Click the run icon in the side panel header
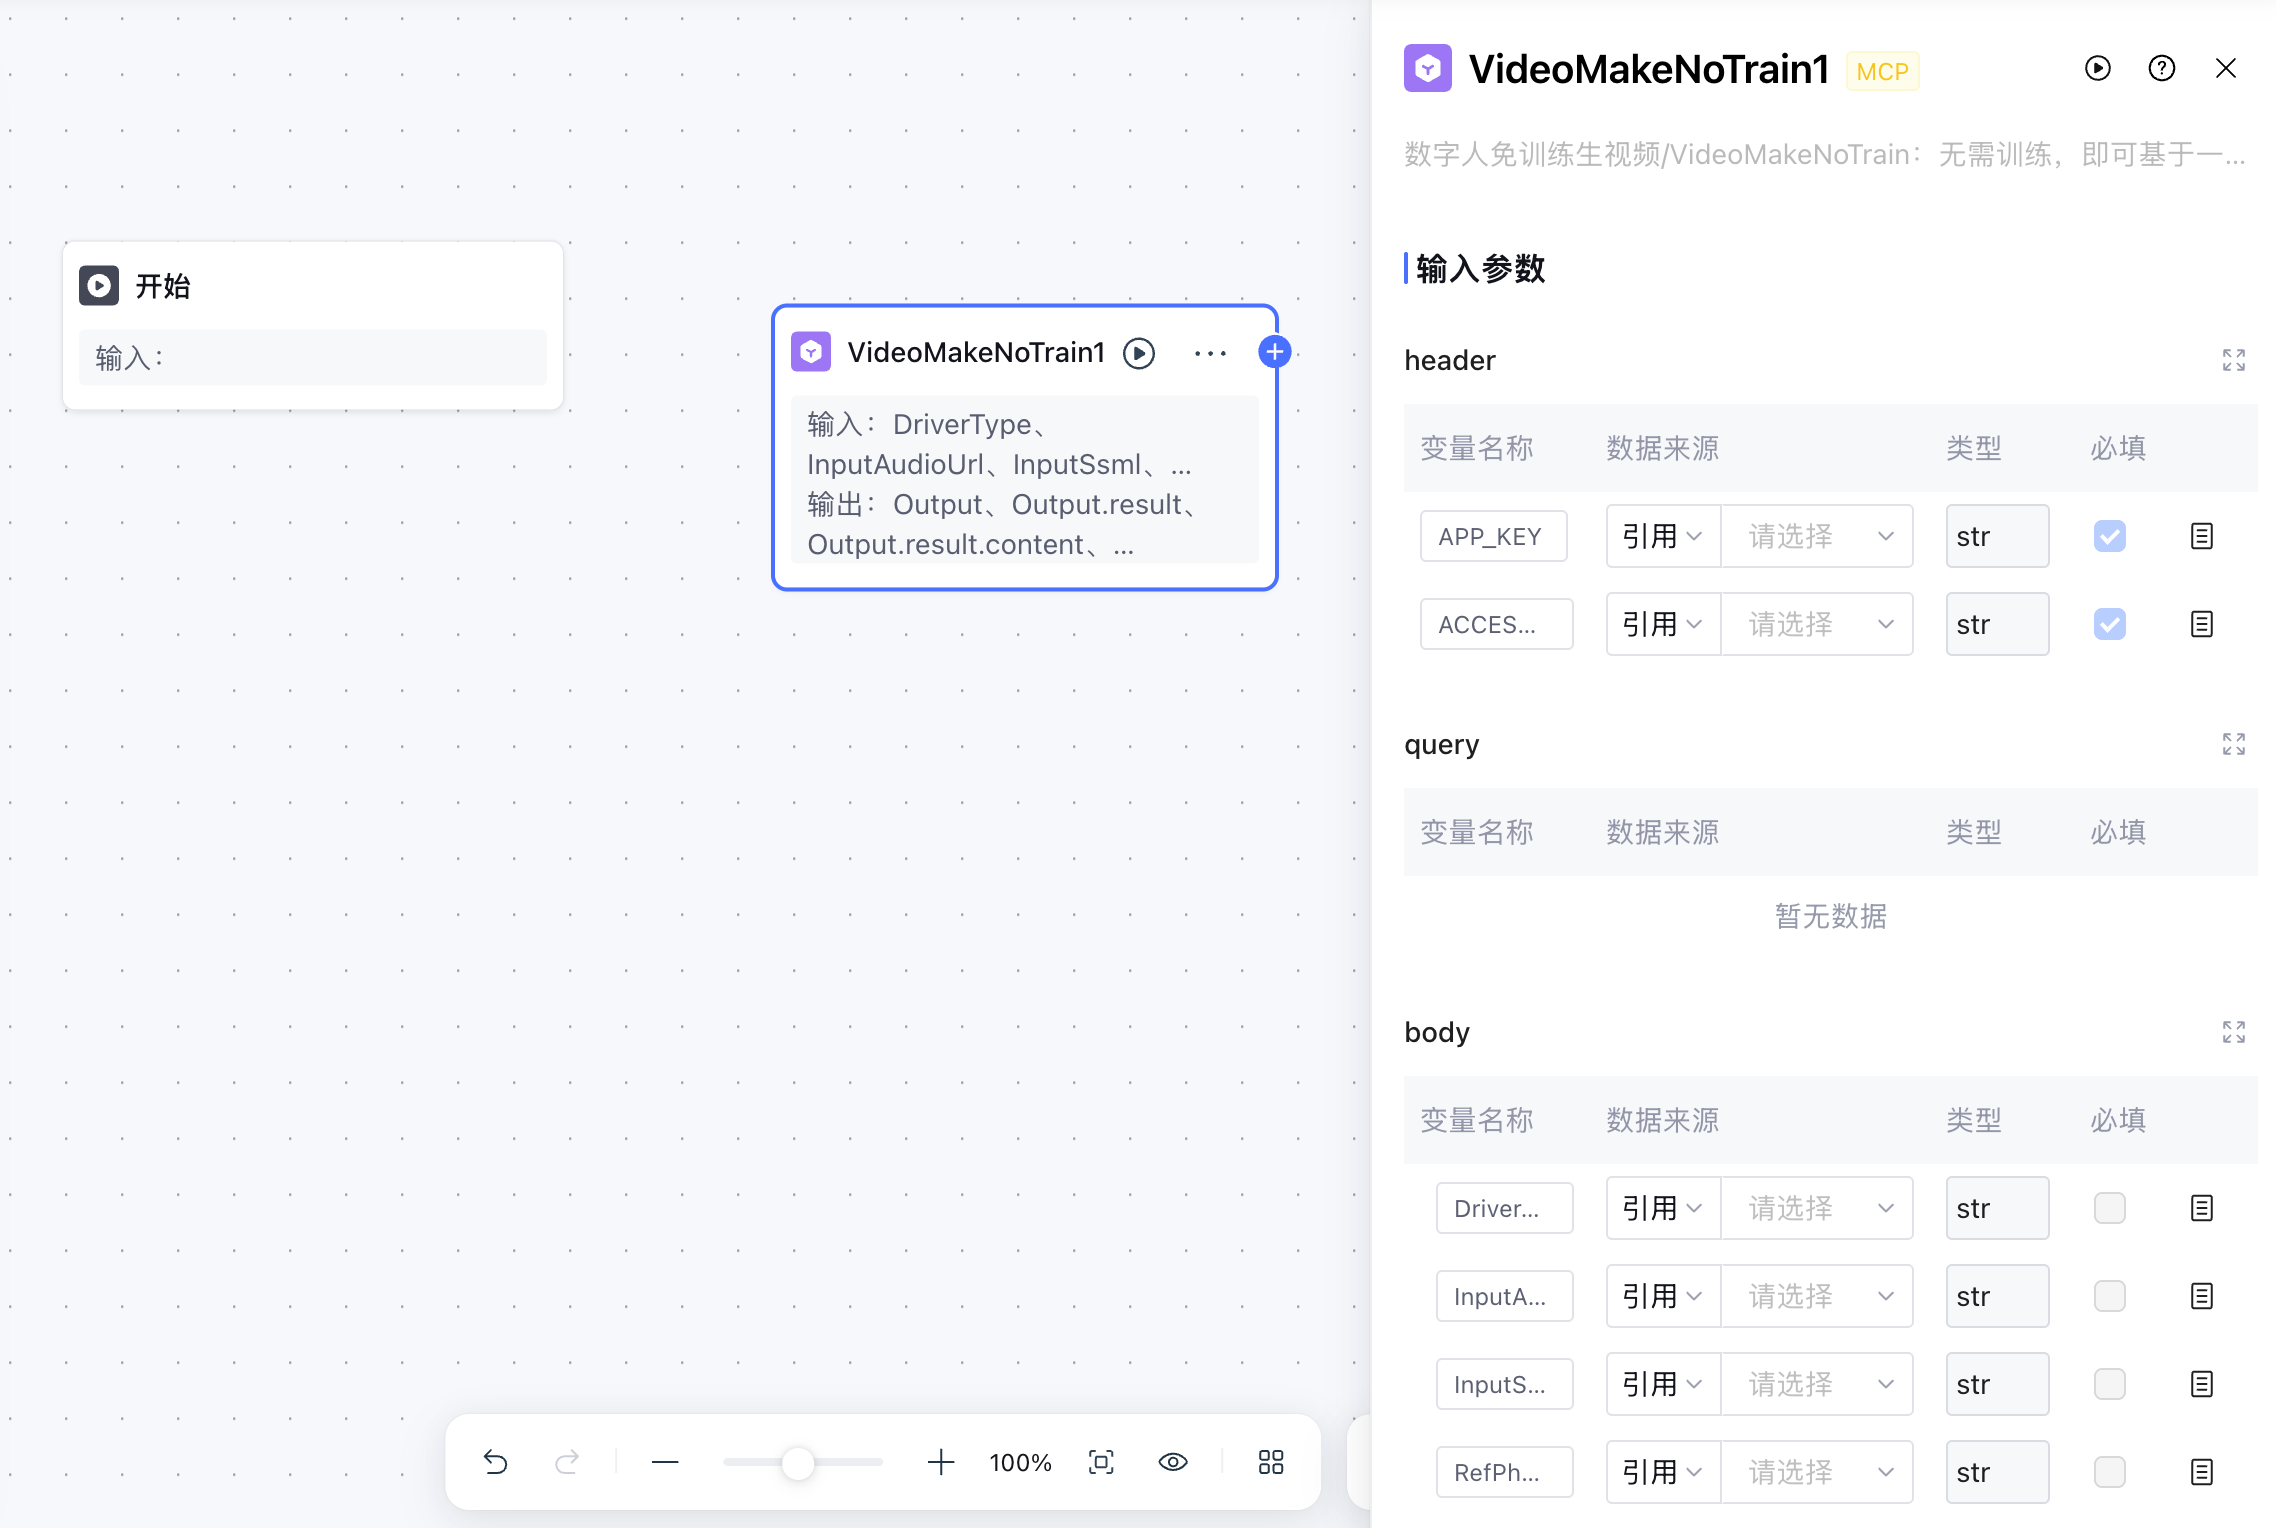 tap(2097, 68)
